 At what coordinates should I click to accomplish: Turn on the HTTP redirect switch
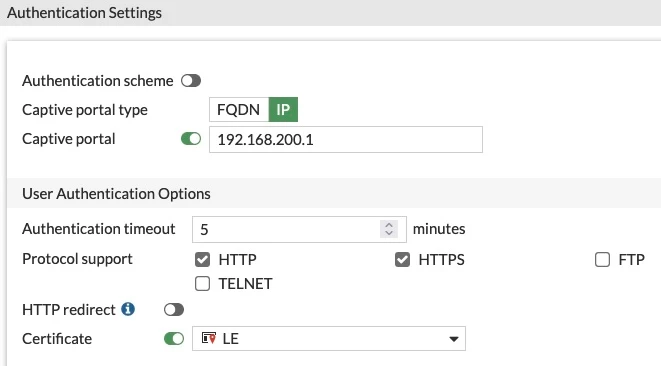[x=174, y=309]
